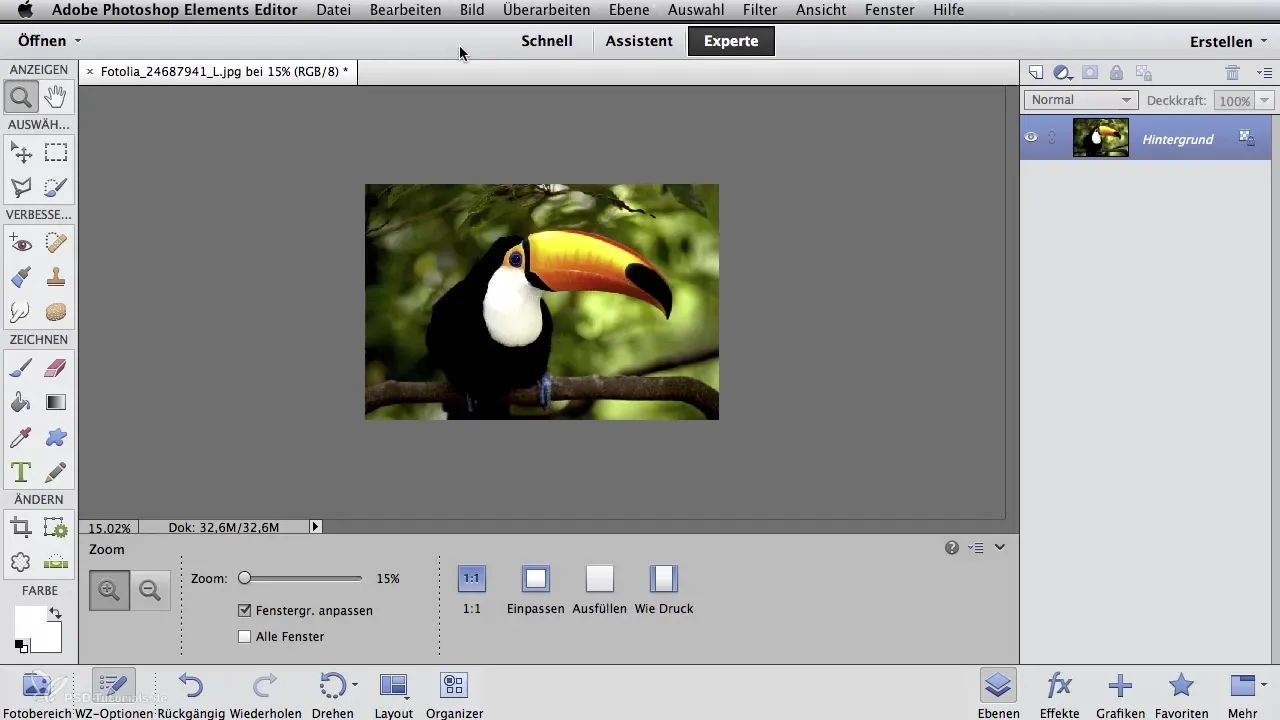Select the Straighten tool
This screenshot has height=720, width=1280.
56,562
